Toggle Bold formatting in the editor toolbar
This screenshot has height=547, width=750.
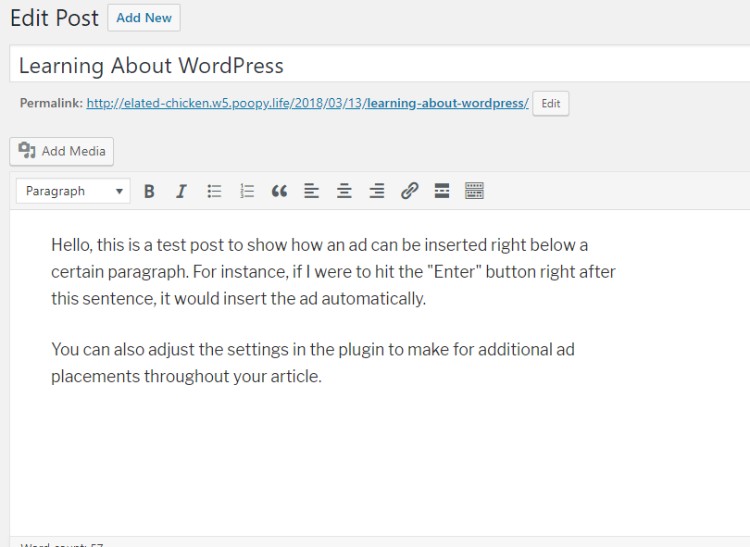(149, 191)
